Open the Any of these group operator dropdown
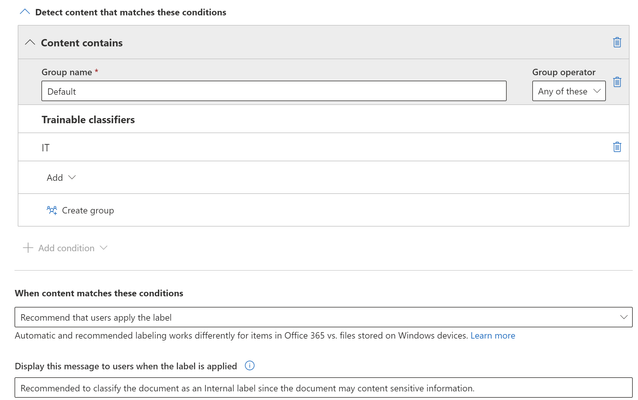 click(x=568, y=91)
